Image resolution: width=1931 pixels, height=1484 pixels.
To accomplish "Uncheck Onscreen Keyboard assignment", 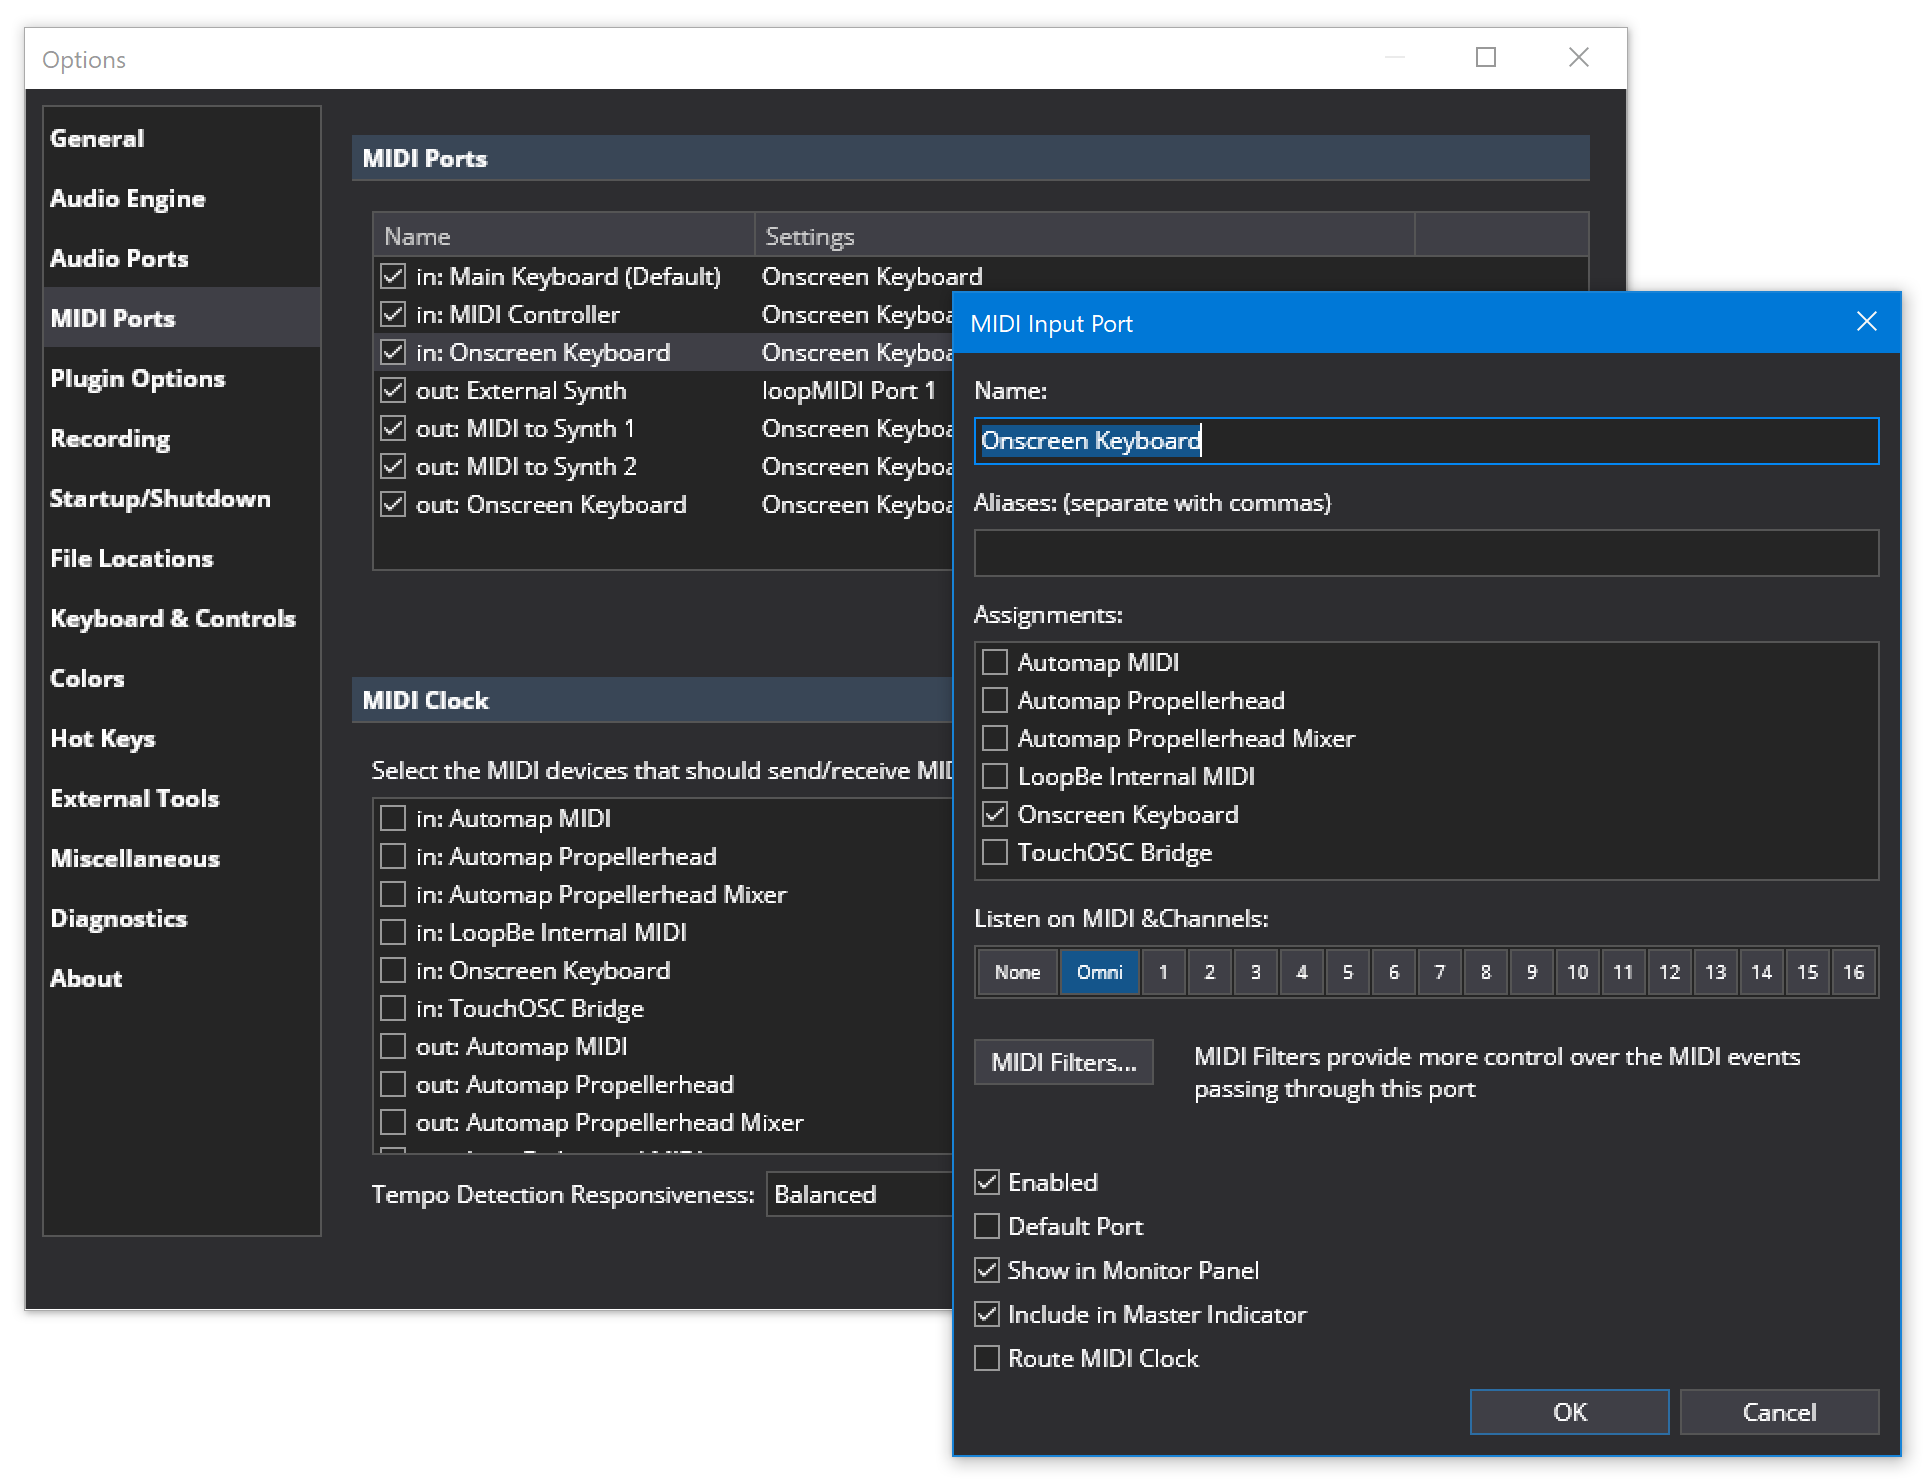I will (x=994, y=814).
